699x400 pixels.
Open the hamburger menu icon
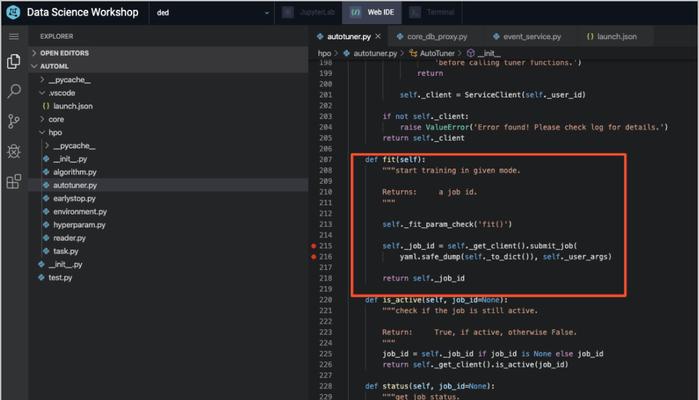[14, 36]
